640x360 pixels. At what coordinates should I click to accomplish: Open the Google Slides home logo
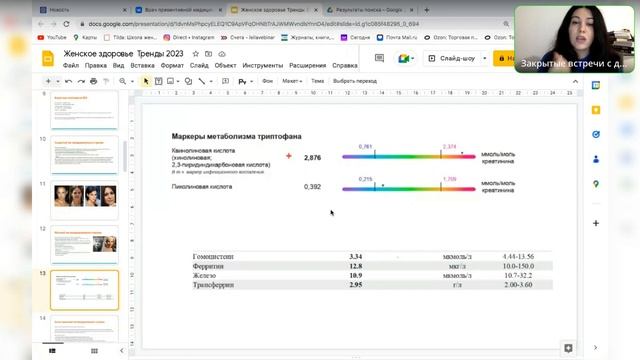click(48, 59)
